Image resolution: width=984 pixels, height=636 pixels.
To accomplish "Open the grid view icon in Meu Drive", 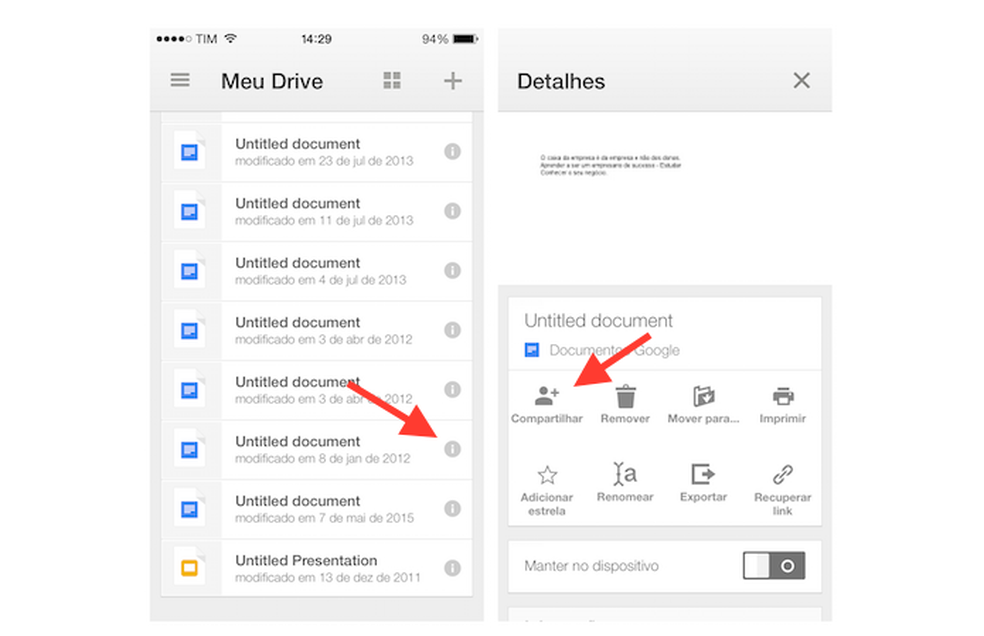I will [x=391, y=81].
